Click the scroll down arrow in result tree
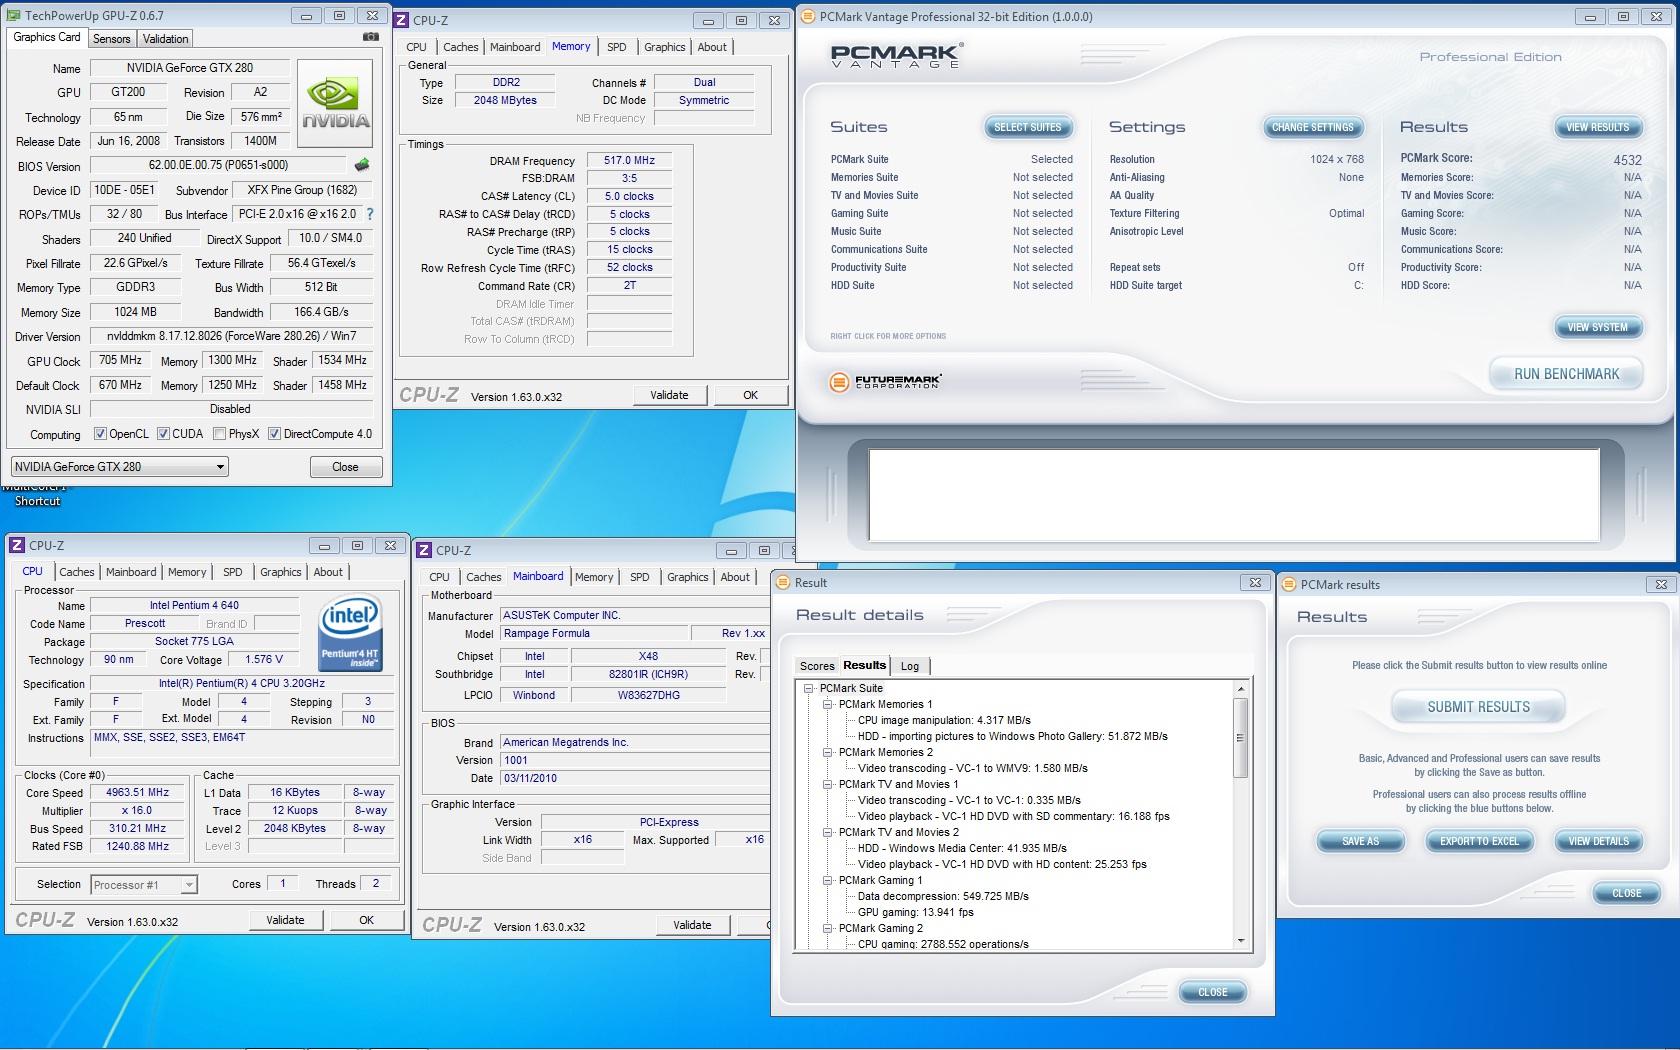Image resolution: width=1680 pixels, height=1050 pixels. coord(1240,940)
